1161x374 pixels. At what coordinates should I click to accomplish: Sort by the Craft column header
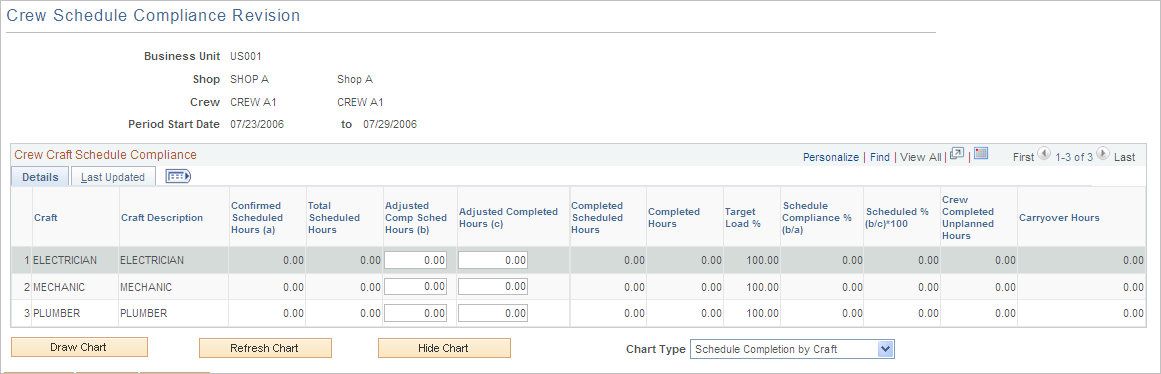(x=45, y=218)
